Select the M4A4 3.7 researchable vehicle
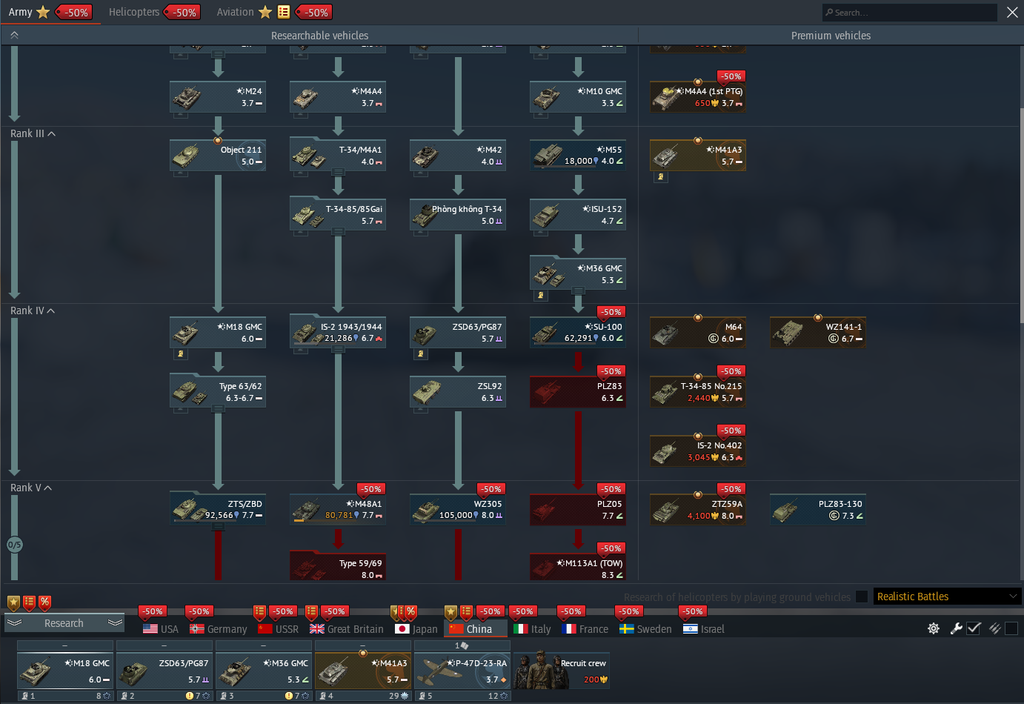Screen dimensions: 1024x704 tap(338, 97)
